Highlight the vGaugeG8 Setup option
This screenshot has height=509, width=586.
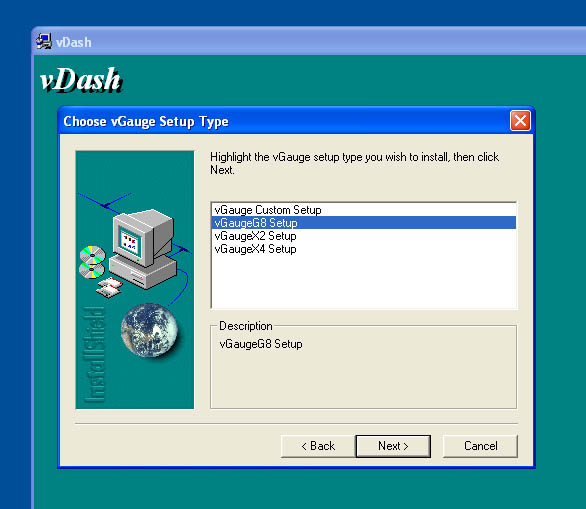[363, 223]
